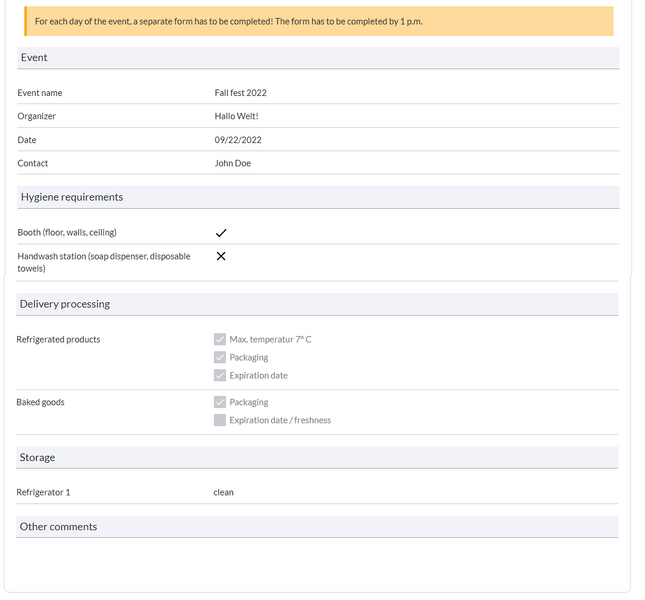Collapse the Hygiene requirements section header
Image resolution: width=645 pixels, height=600 pixels.
click(x=318, y=197)
